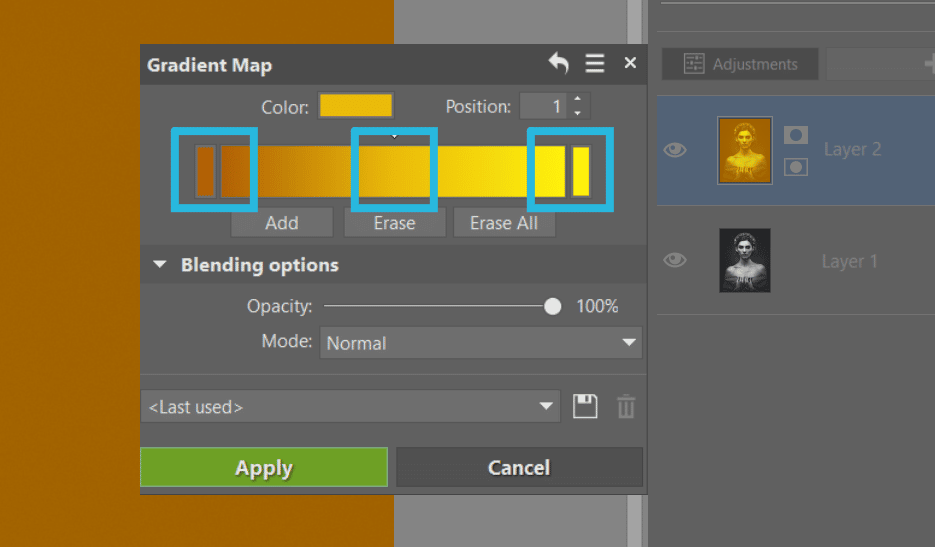Viewport: 935px width, 547px height.
Task: Toggle visibility of Layer 1
Action: (676, 260)
